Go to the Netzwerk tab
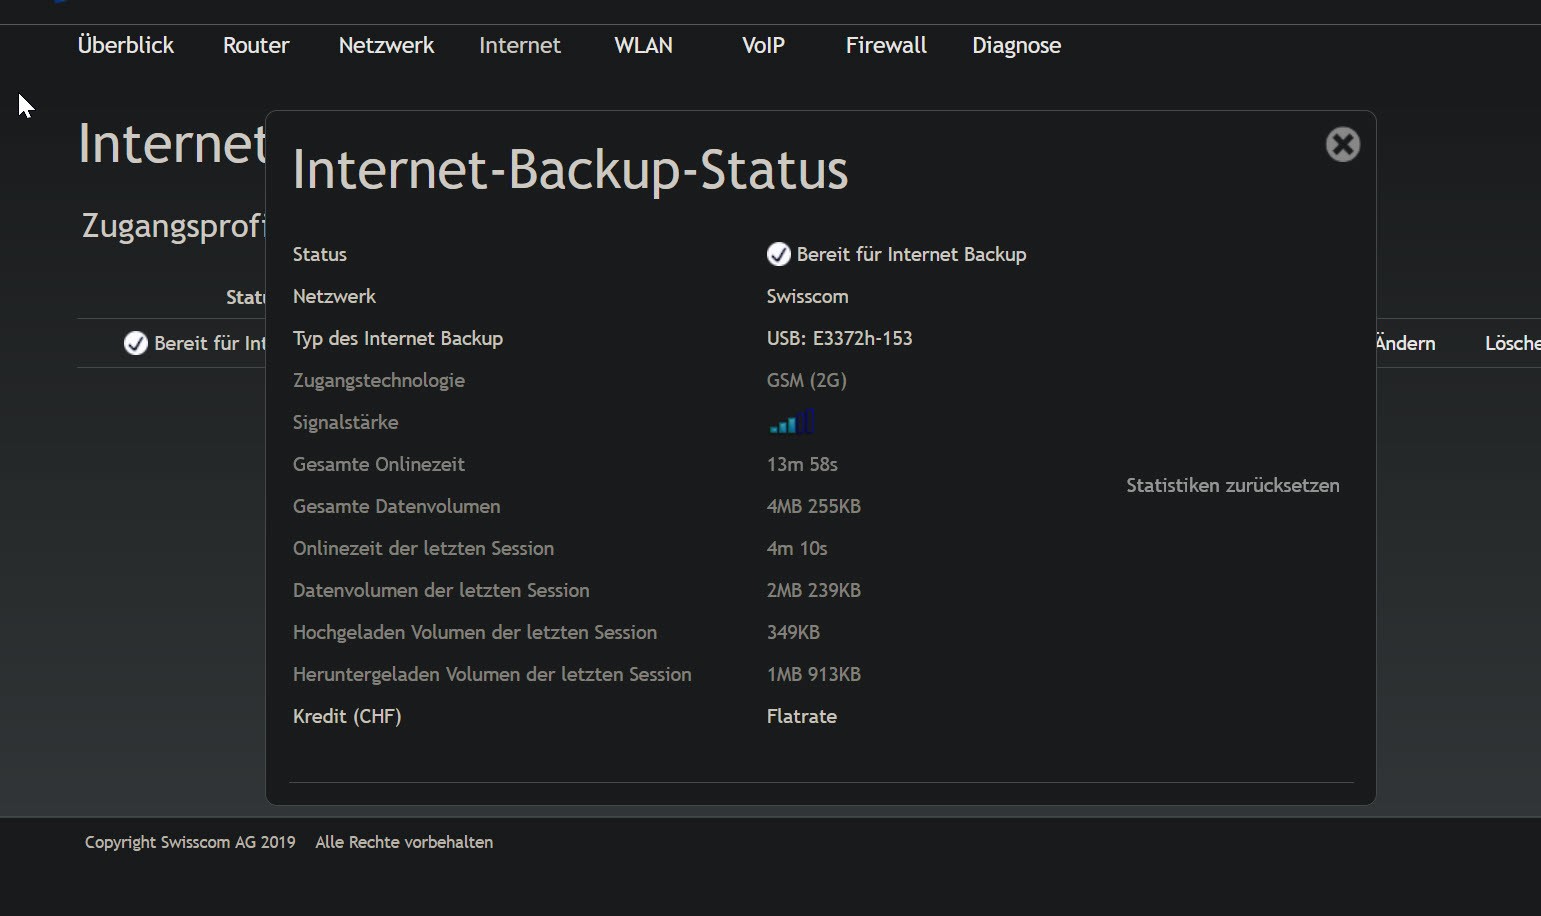Viewport: 1541px width, 916px height. pos(386,46)
